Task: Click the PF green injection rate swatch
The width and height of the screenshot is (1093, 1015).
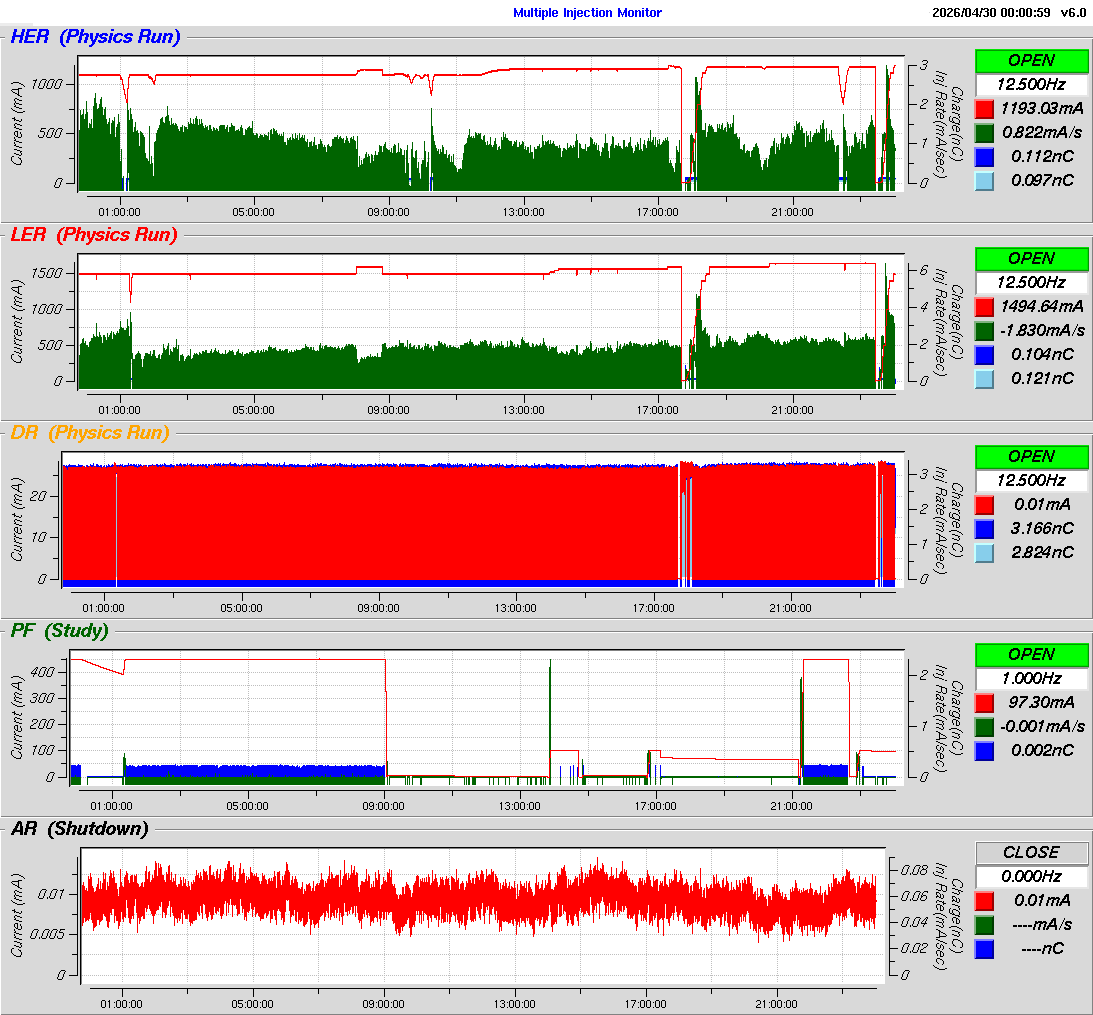Action: 984,726
